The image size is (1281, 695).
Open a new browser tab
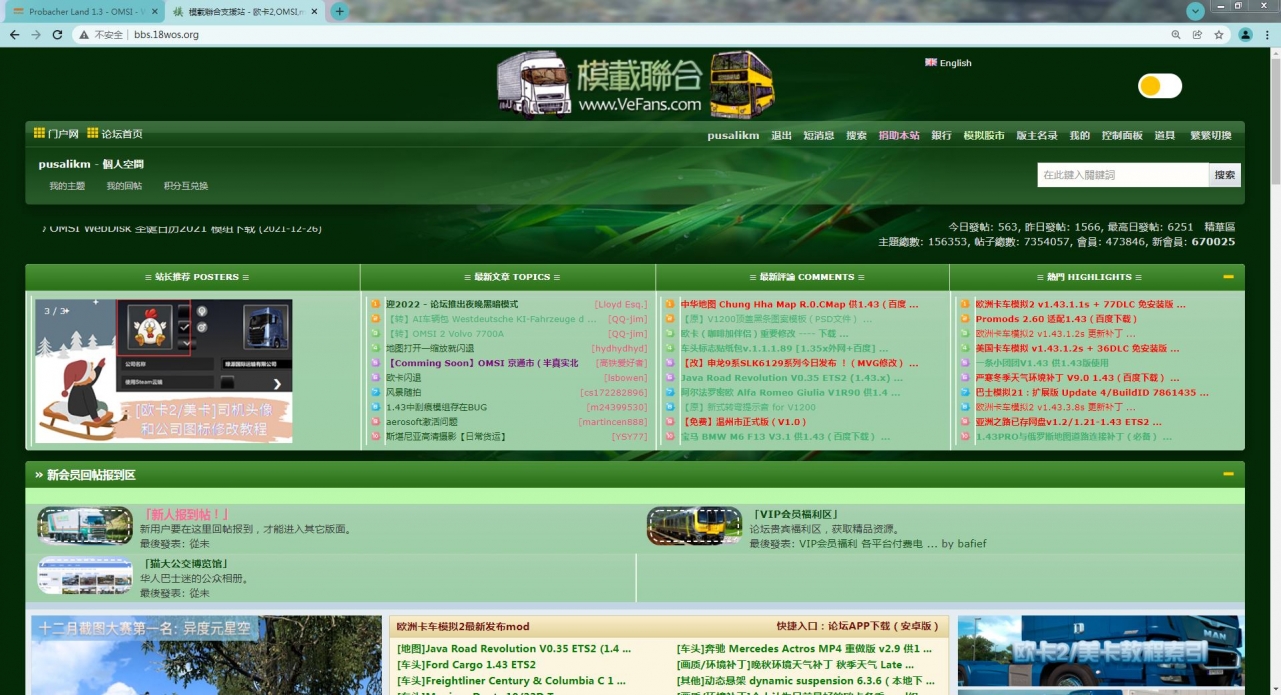point(339,11)
